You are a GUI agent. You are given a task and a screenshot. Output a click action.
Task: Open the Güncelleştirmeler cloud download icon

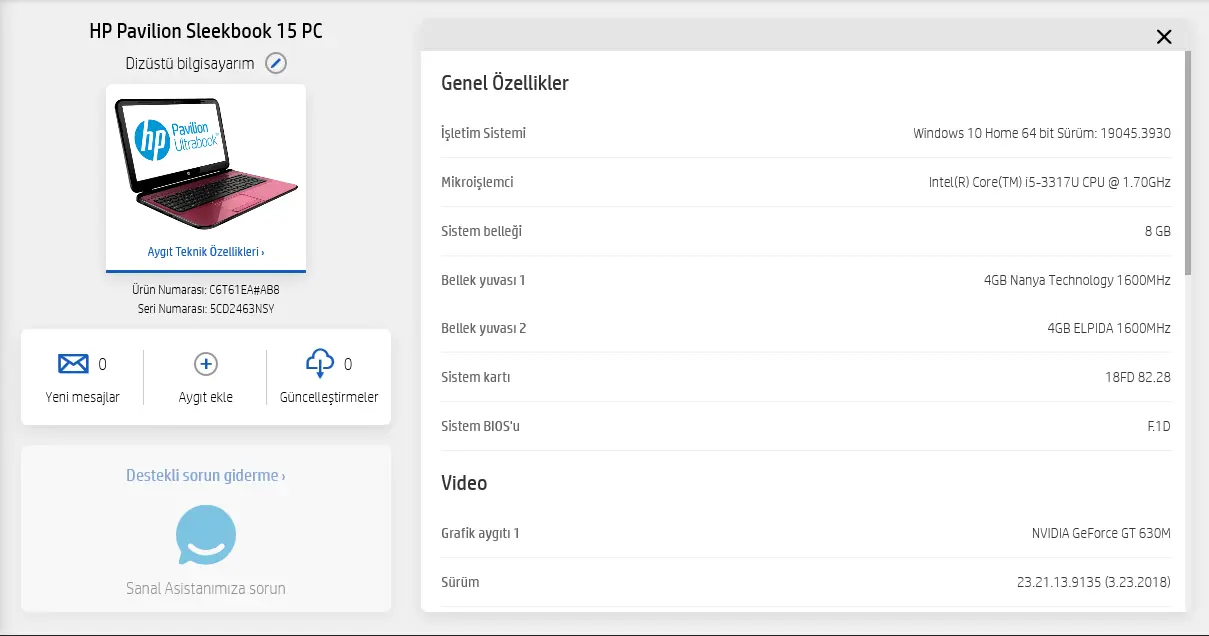click(x=320, y=364)
